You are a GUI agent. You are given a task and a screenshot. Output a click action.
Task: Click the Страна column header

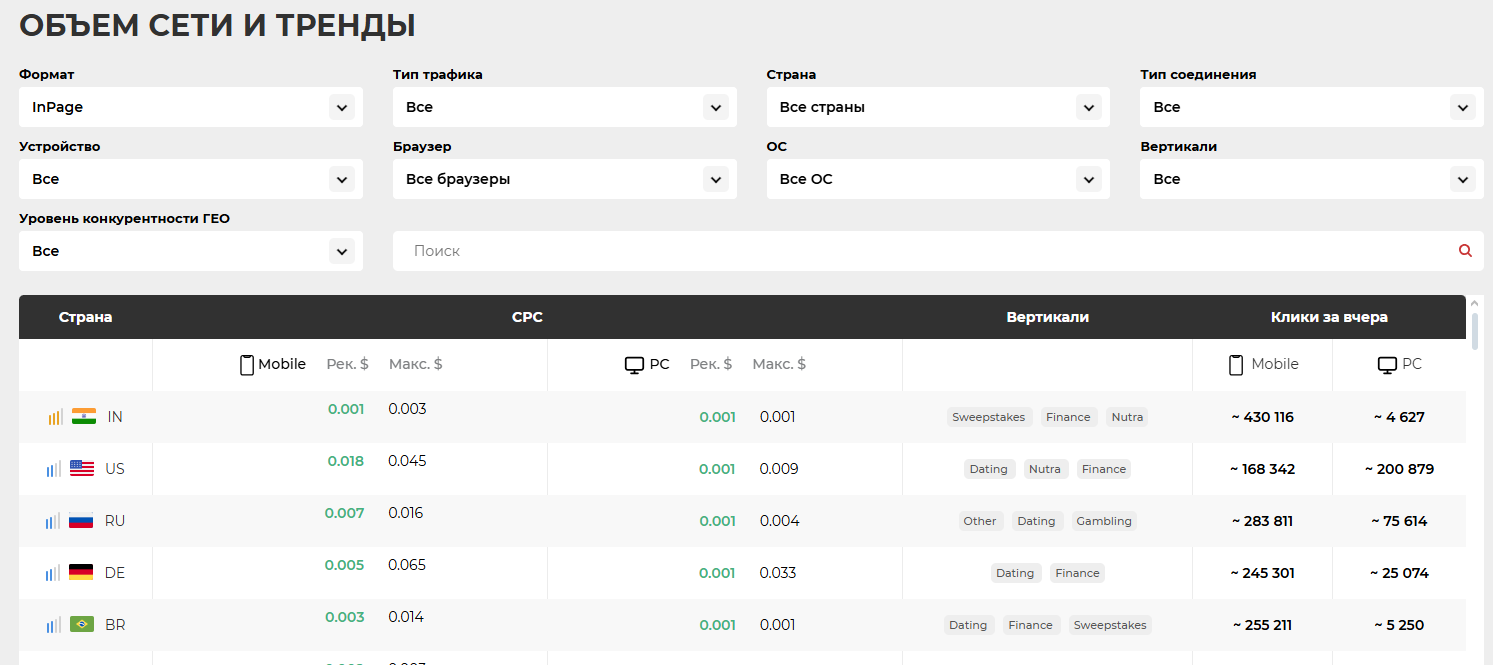coord(86,317)
